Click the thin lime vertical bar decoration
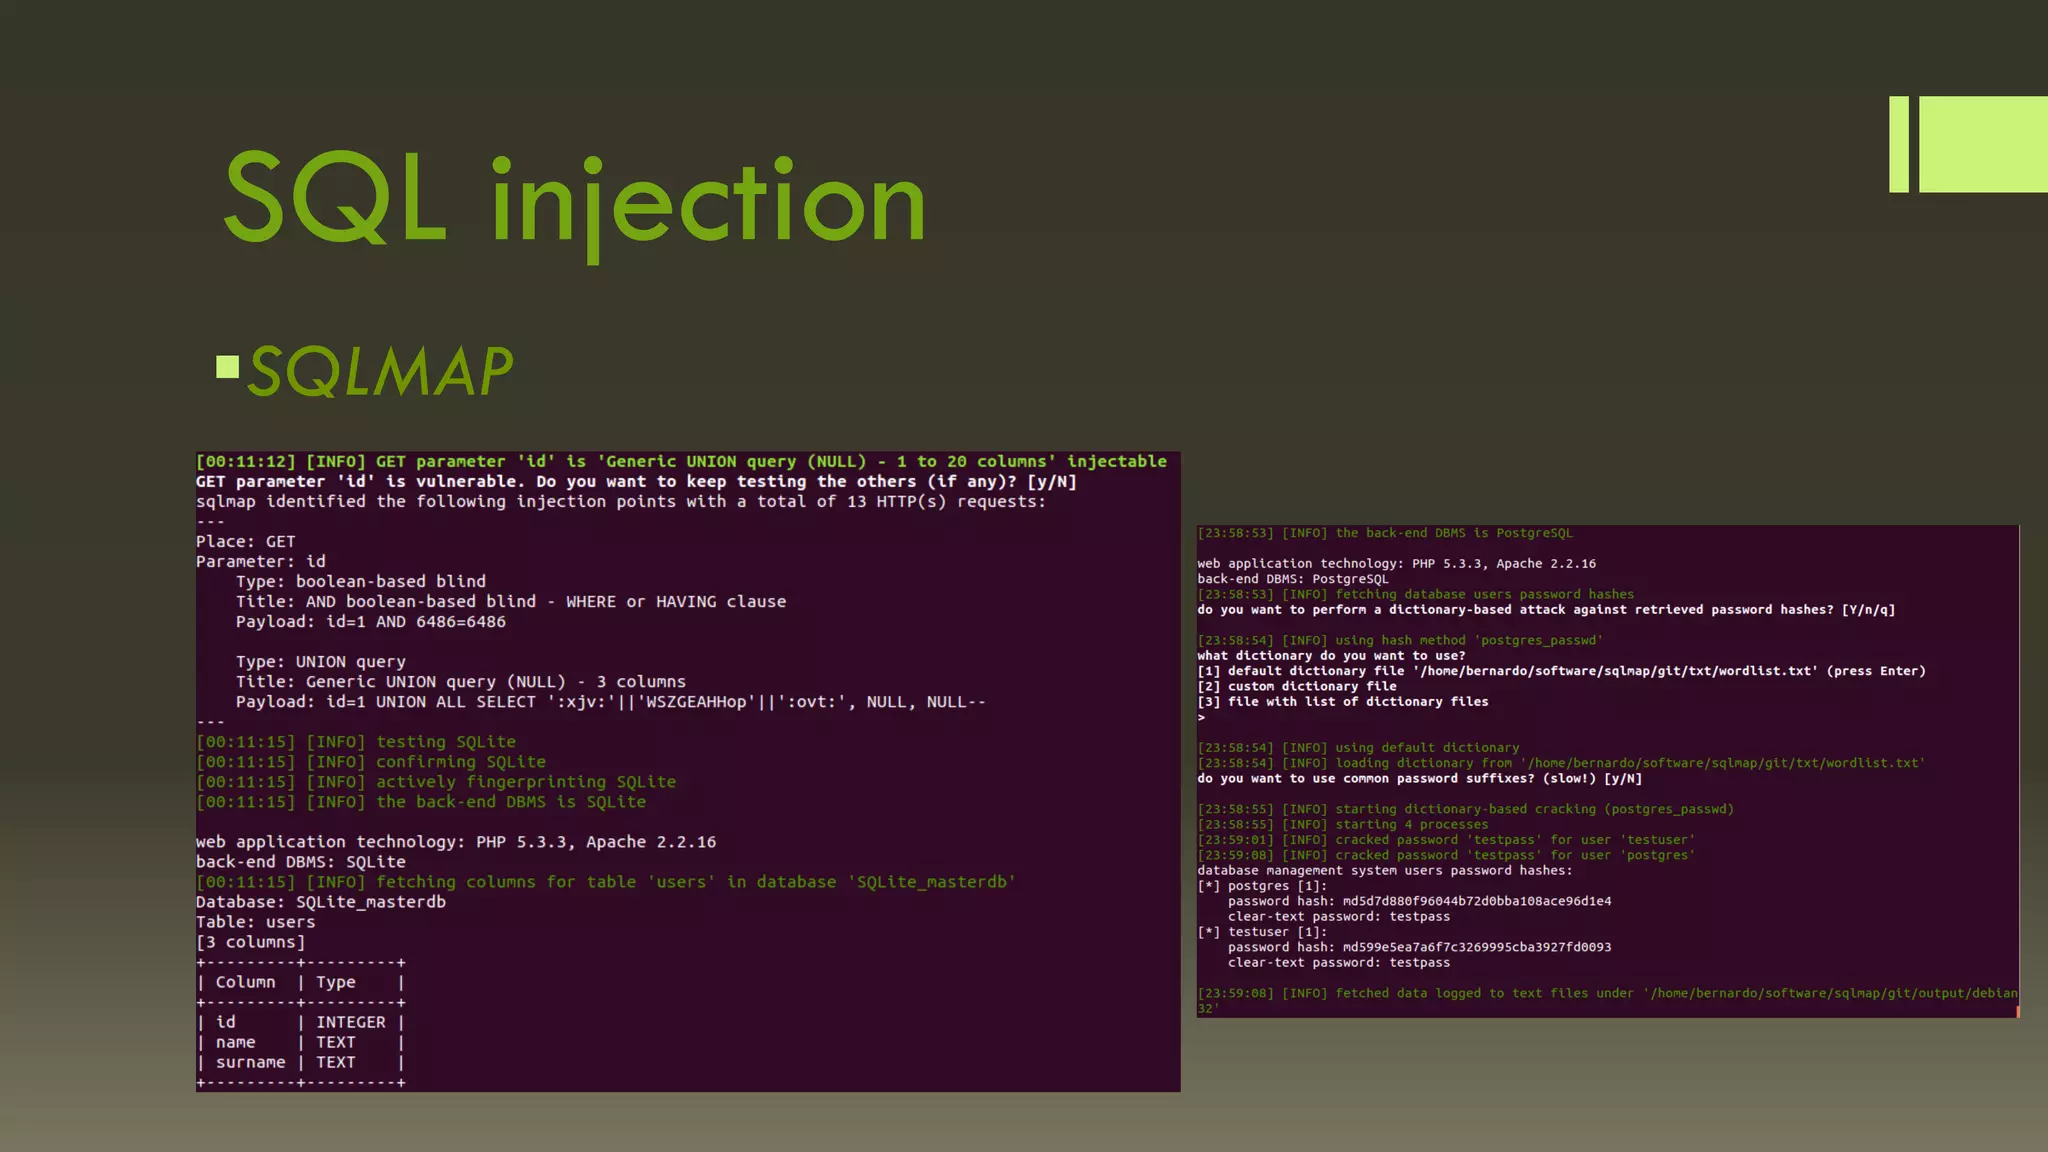This screenshot has width=2048, height=1152. tap(1898, 144)
